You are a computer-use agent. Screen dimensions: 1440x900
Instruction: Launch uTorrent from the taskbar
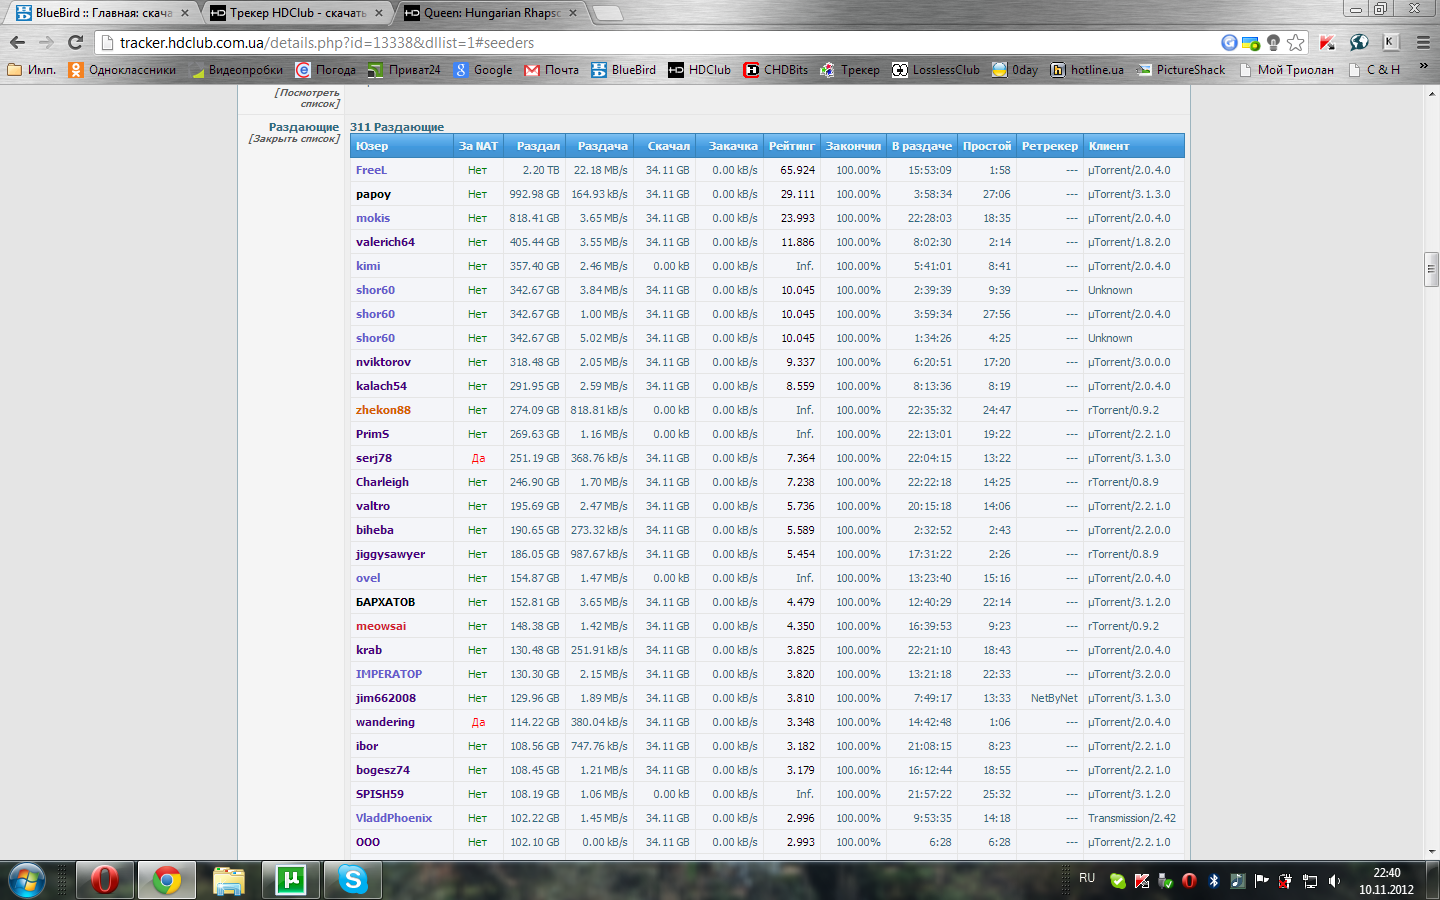(291, 880)
